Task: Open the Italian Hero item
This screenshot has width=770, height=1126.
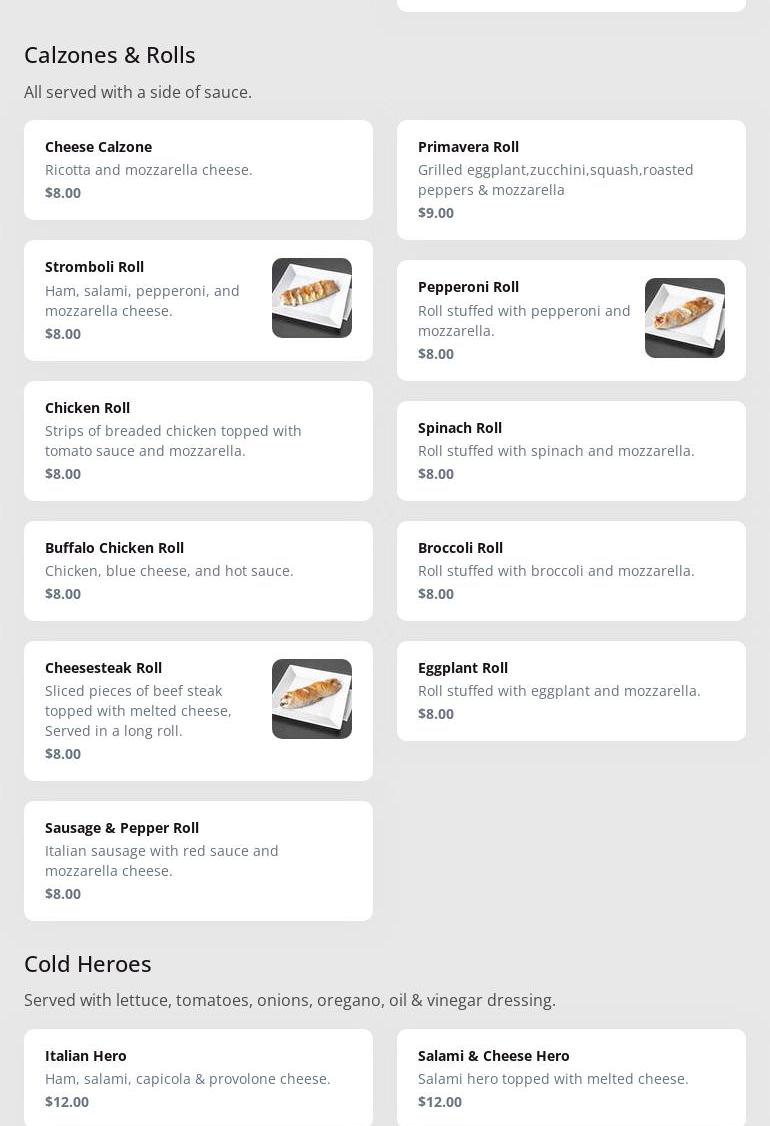Action: (x=198, y=1078)
